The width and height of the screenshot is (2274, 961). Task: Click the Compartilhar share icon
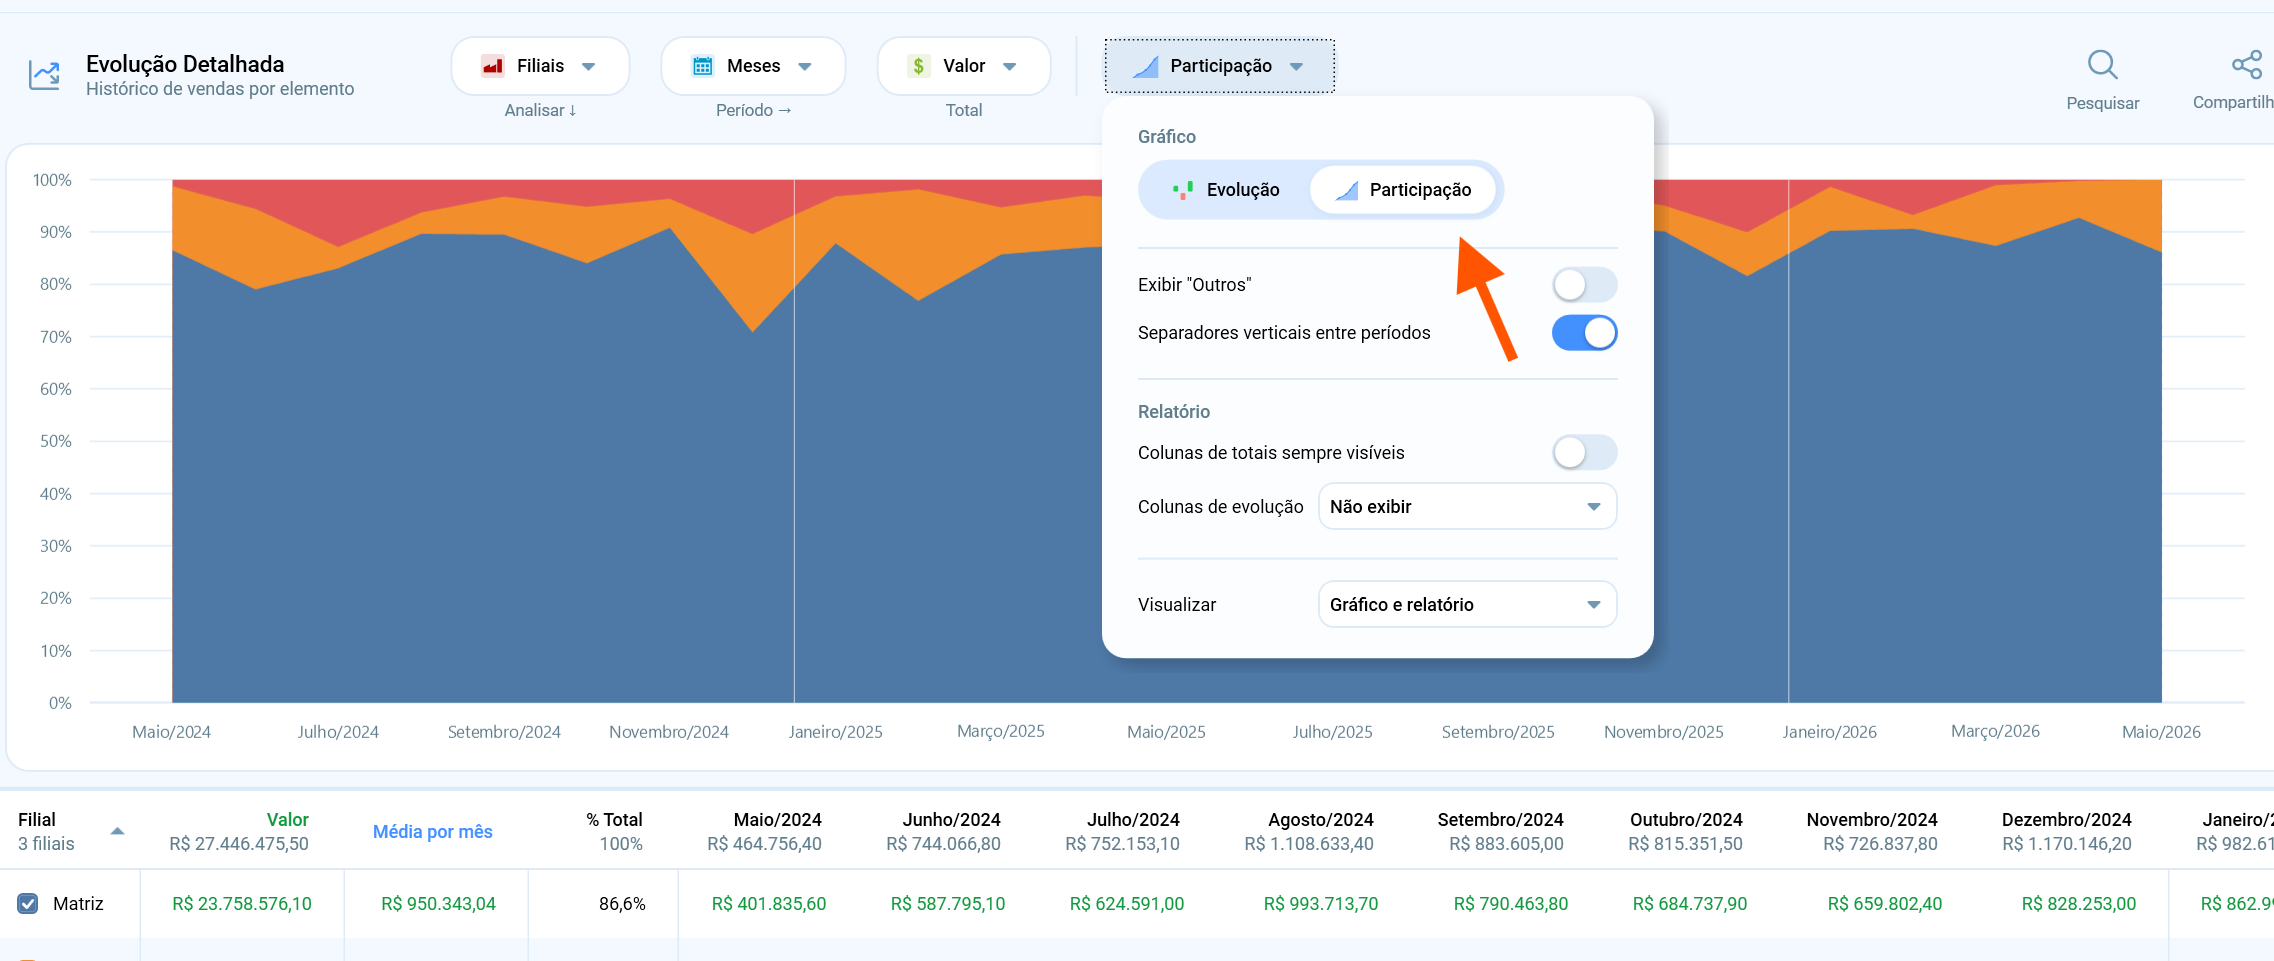(x=2246, y=65)
